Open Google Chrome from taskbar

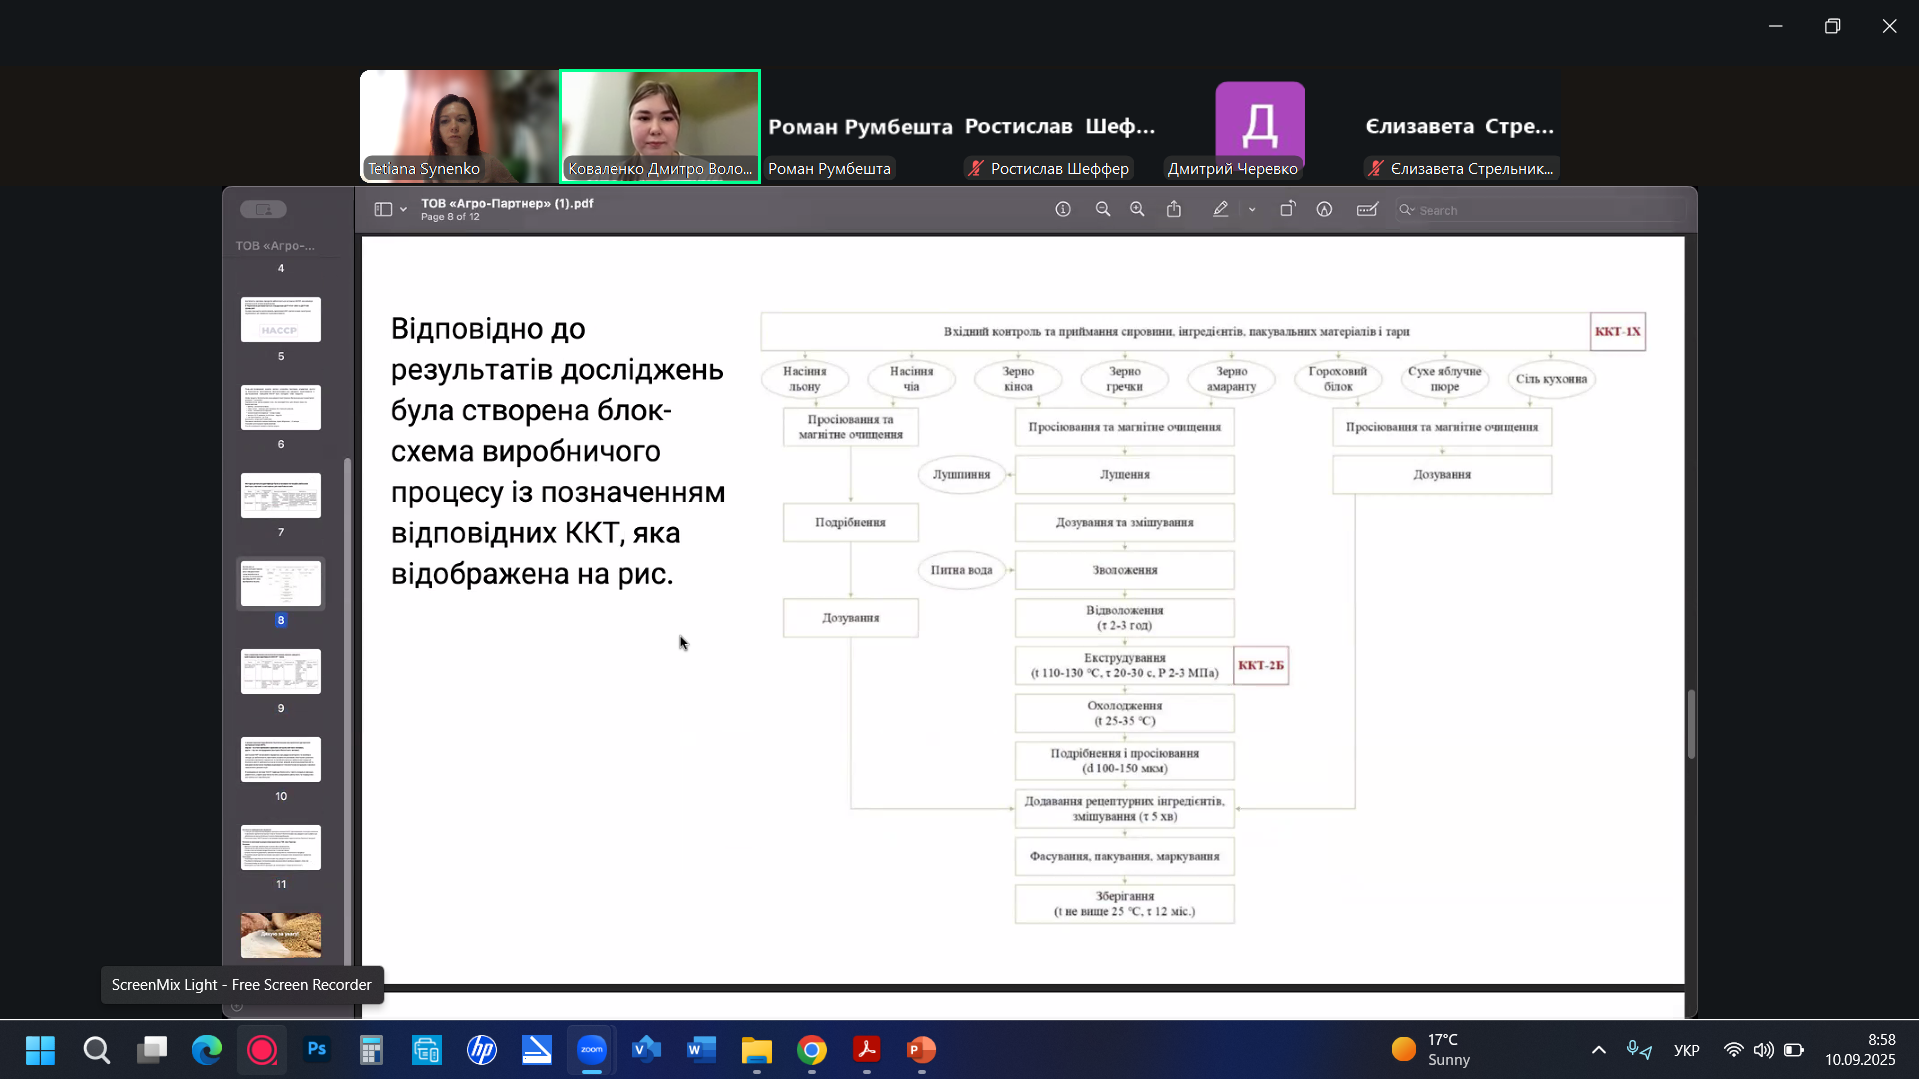812,1050
